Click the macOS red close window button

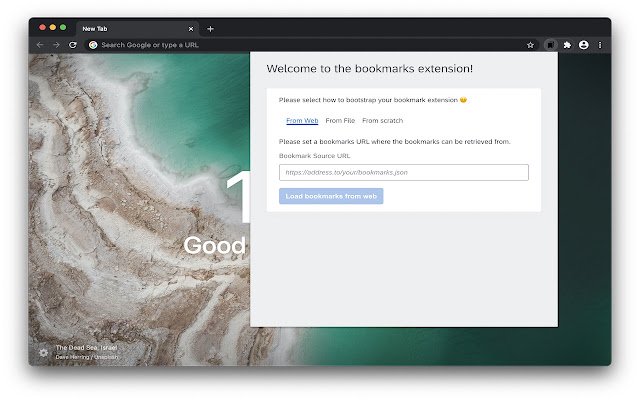[x=42, y=27]
